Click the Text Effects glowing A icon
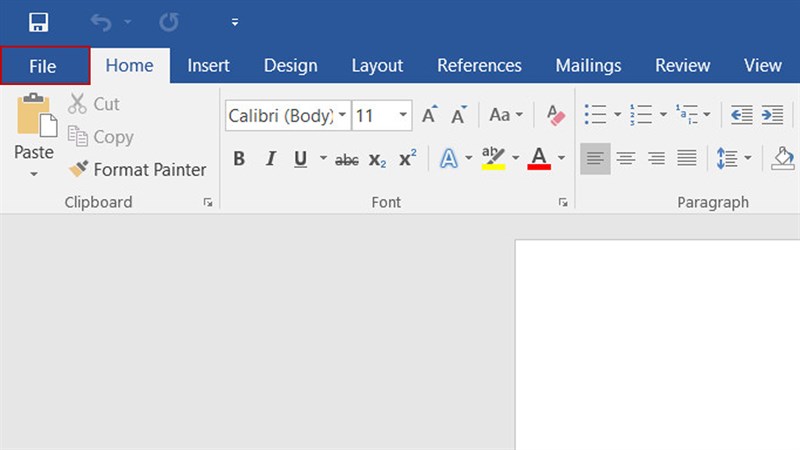800x450 pixels. coord(449,159)
